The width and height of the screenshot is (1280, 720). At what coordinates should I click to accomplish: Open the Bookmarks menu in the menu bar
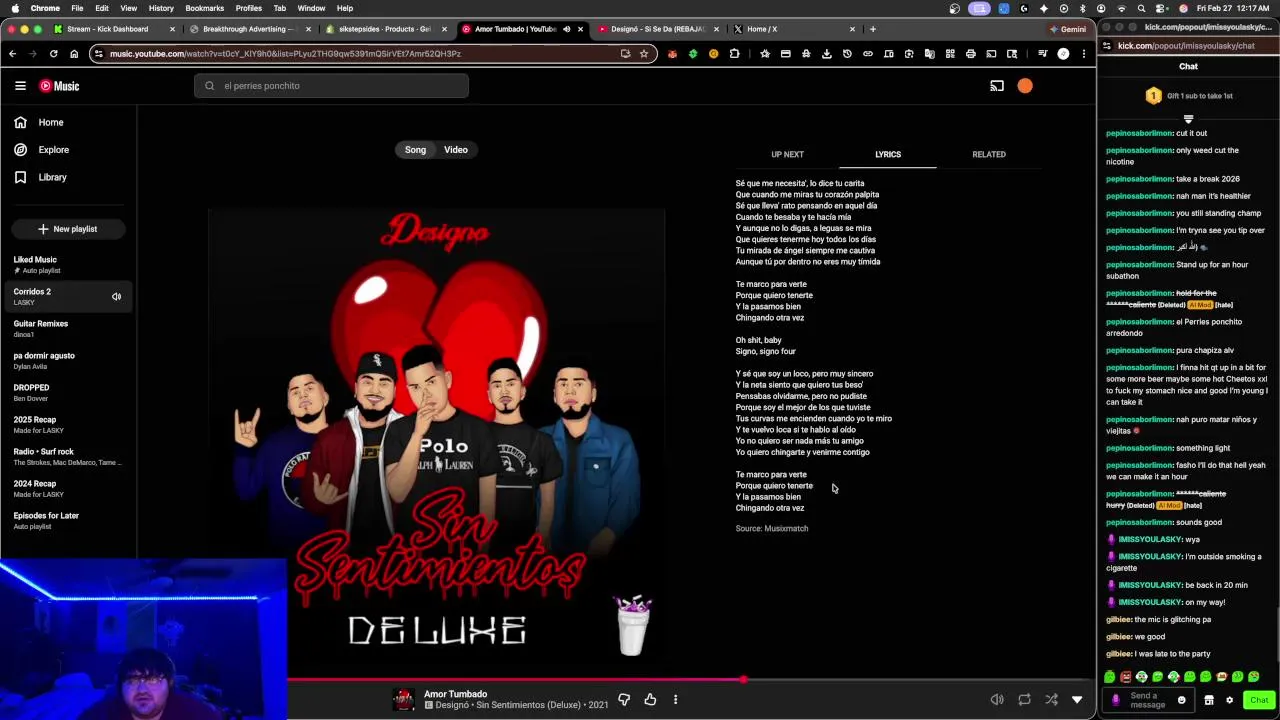point(204,8)
